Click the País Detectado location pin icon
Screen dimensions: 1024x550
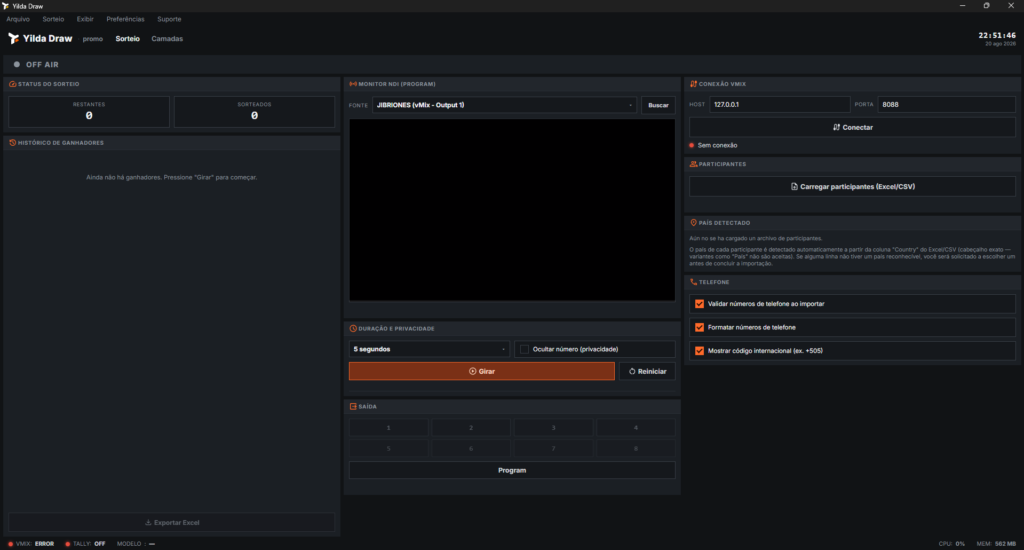click(x=694, y=223)
